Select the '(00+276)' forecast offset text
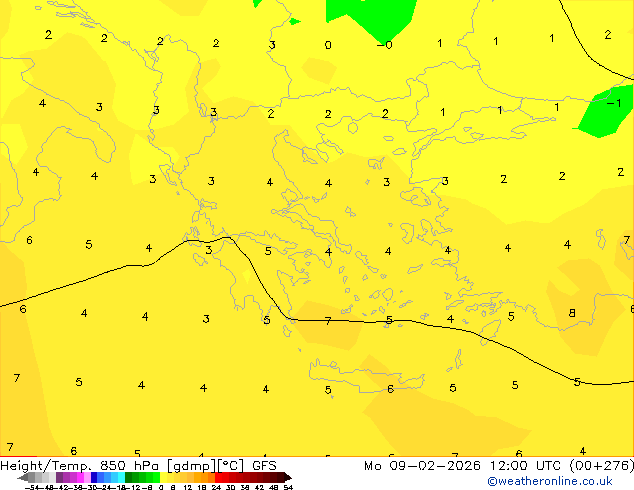Screen dimensions: 634x490 pyautogui.click(x=602, y=466)
